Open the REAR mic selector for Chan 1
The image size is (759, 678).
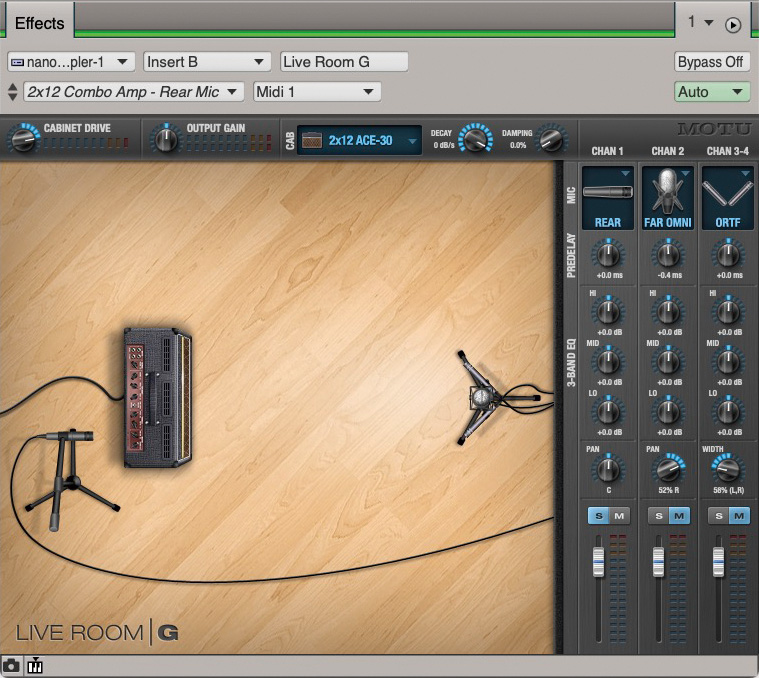(608, 197)
